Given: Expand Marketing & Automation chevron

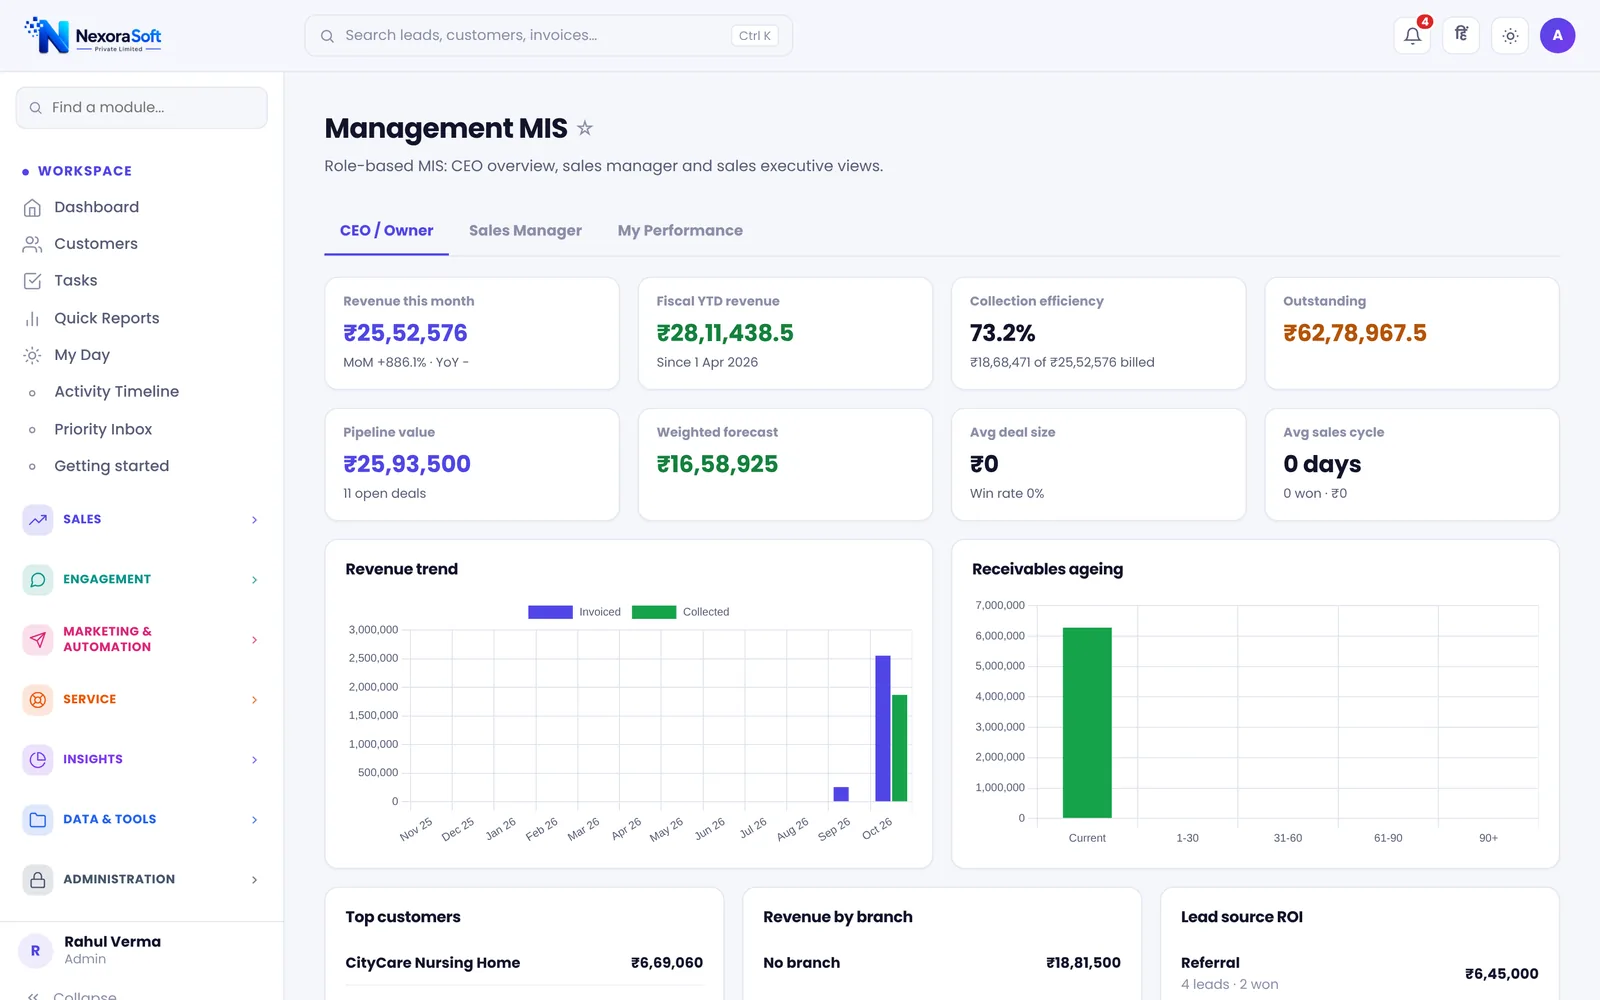Looking at the screenshot, I should (254, 640).
